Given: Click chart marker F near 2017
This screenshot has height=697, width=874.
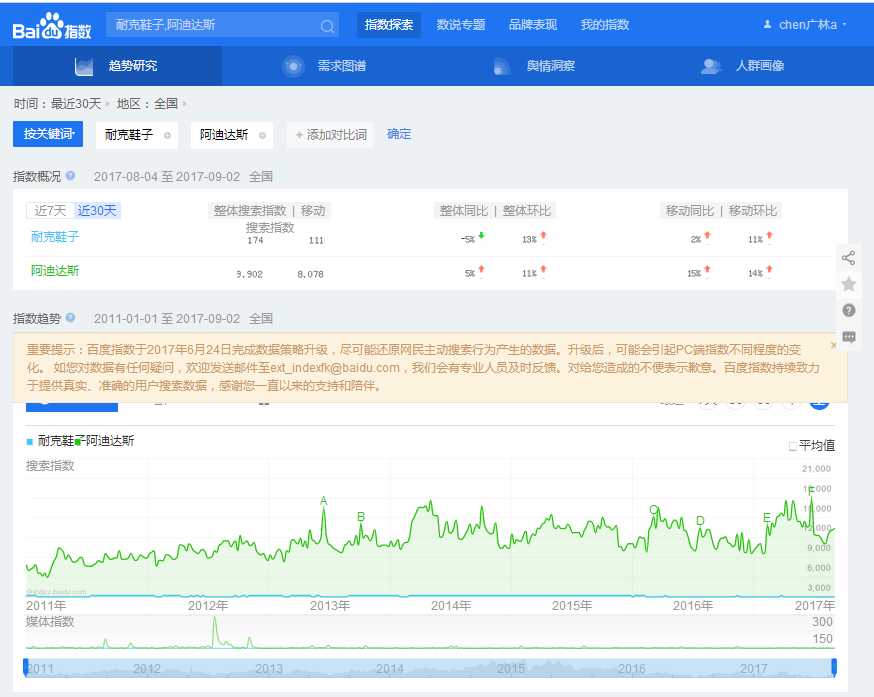Looking at the screenshot, I should pyautogui.click(x=810, y=491).
